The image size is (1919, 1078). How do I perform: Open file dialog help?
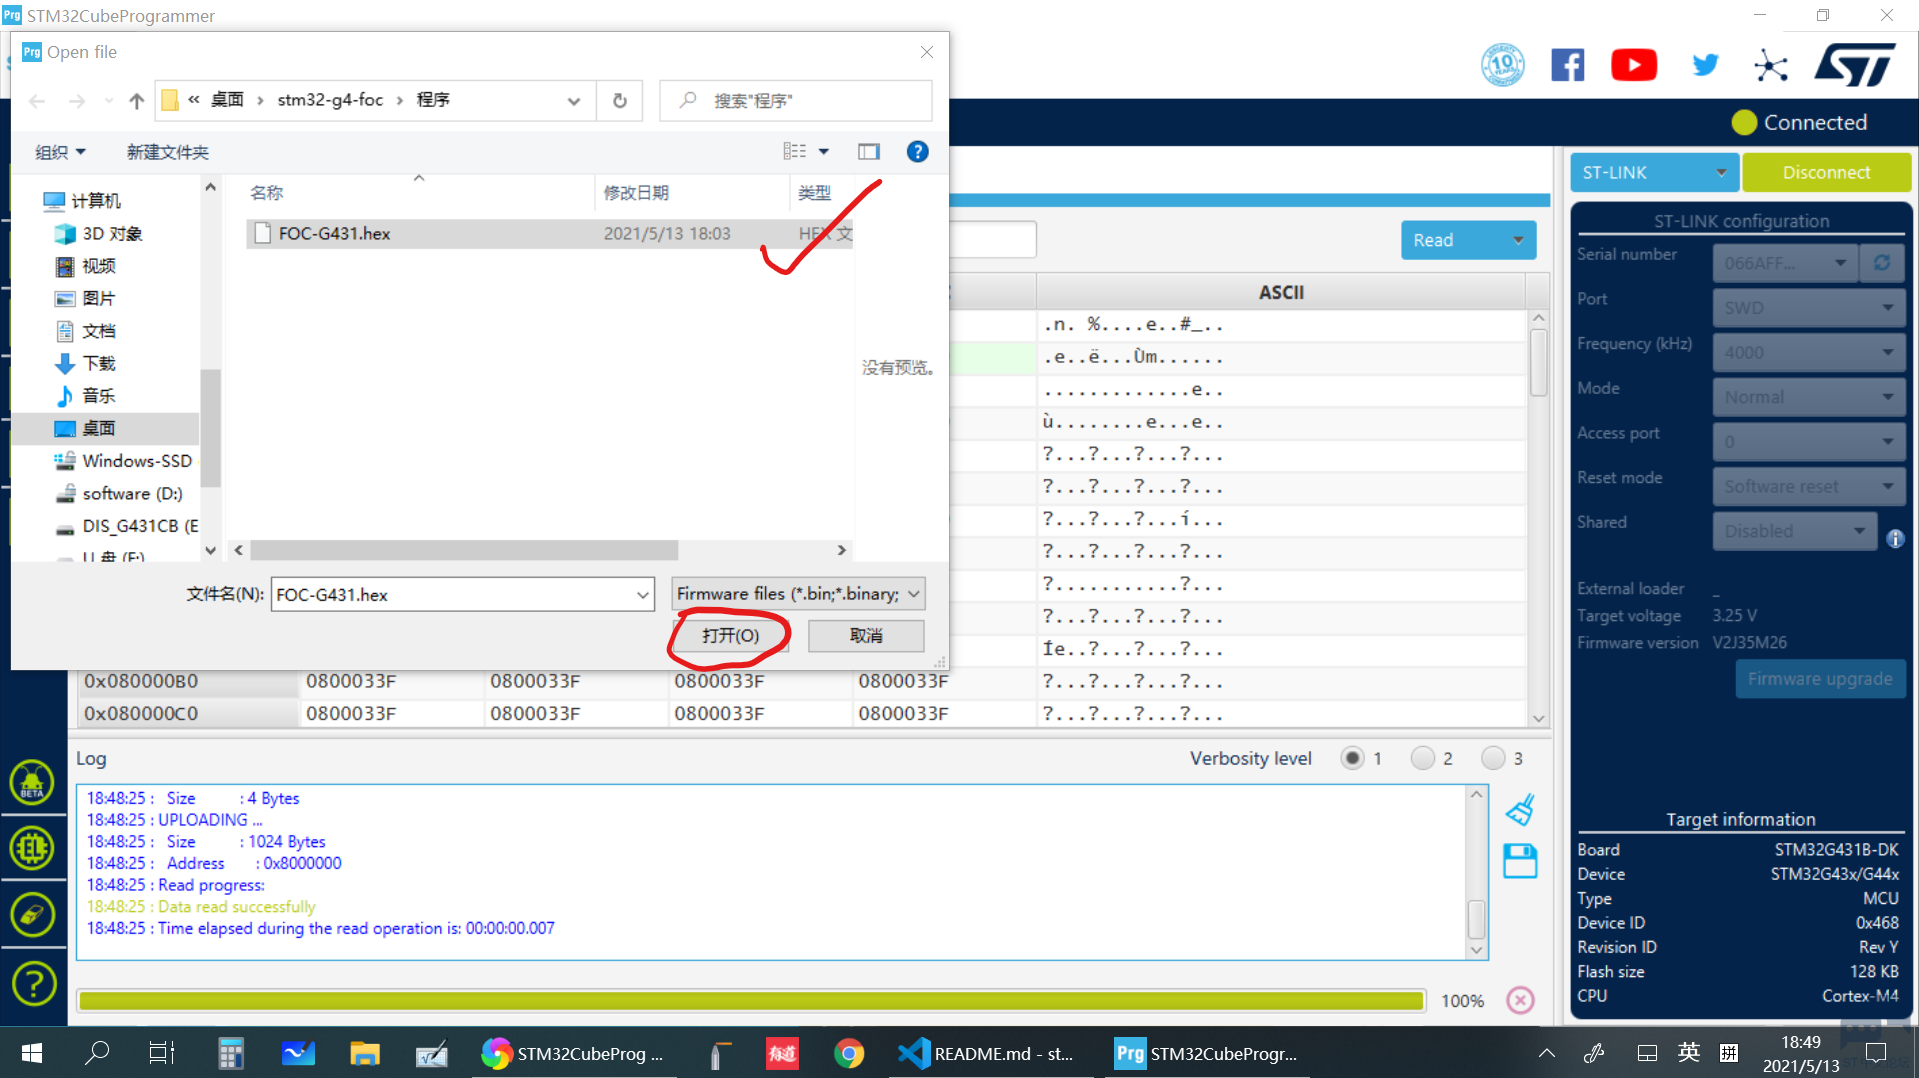917,152
